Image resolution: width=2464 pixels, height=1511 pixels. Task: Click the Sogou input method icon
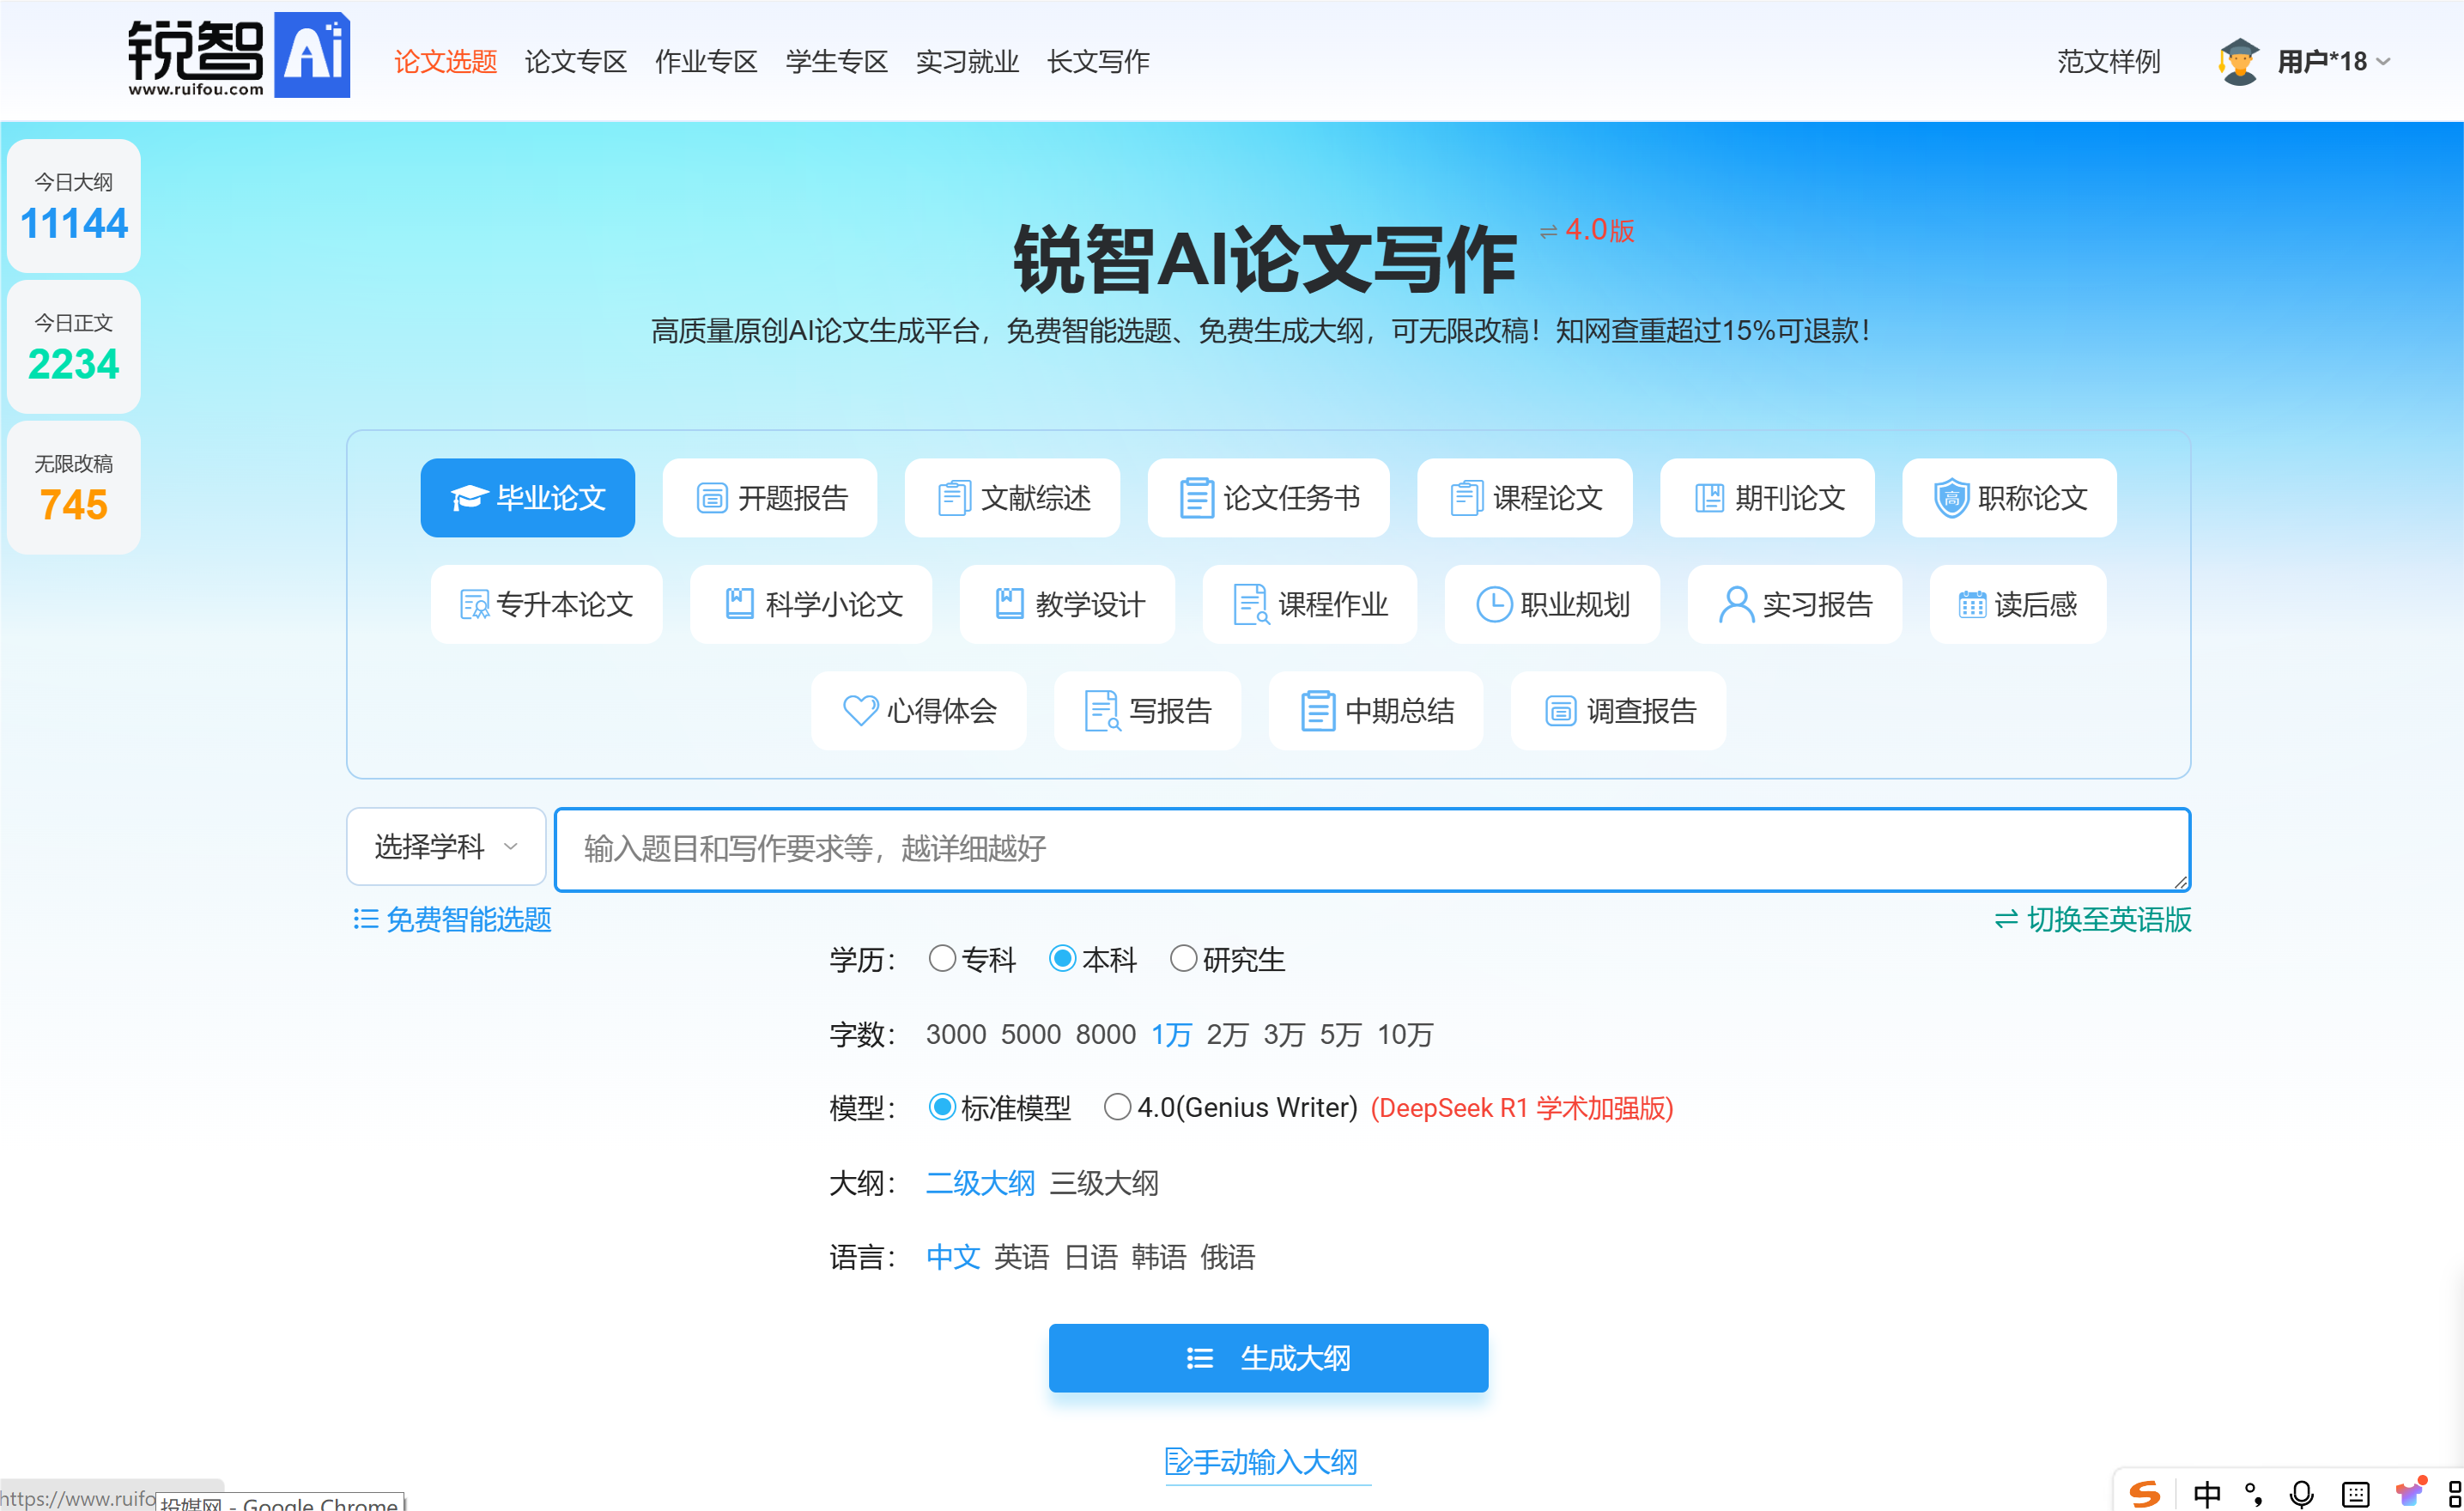[2144, 1494]
